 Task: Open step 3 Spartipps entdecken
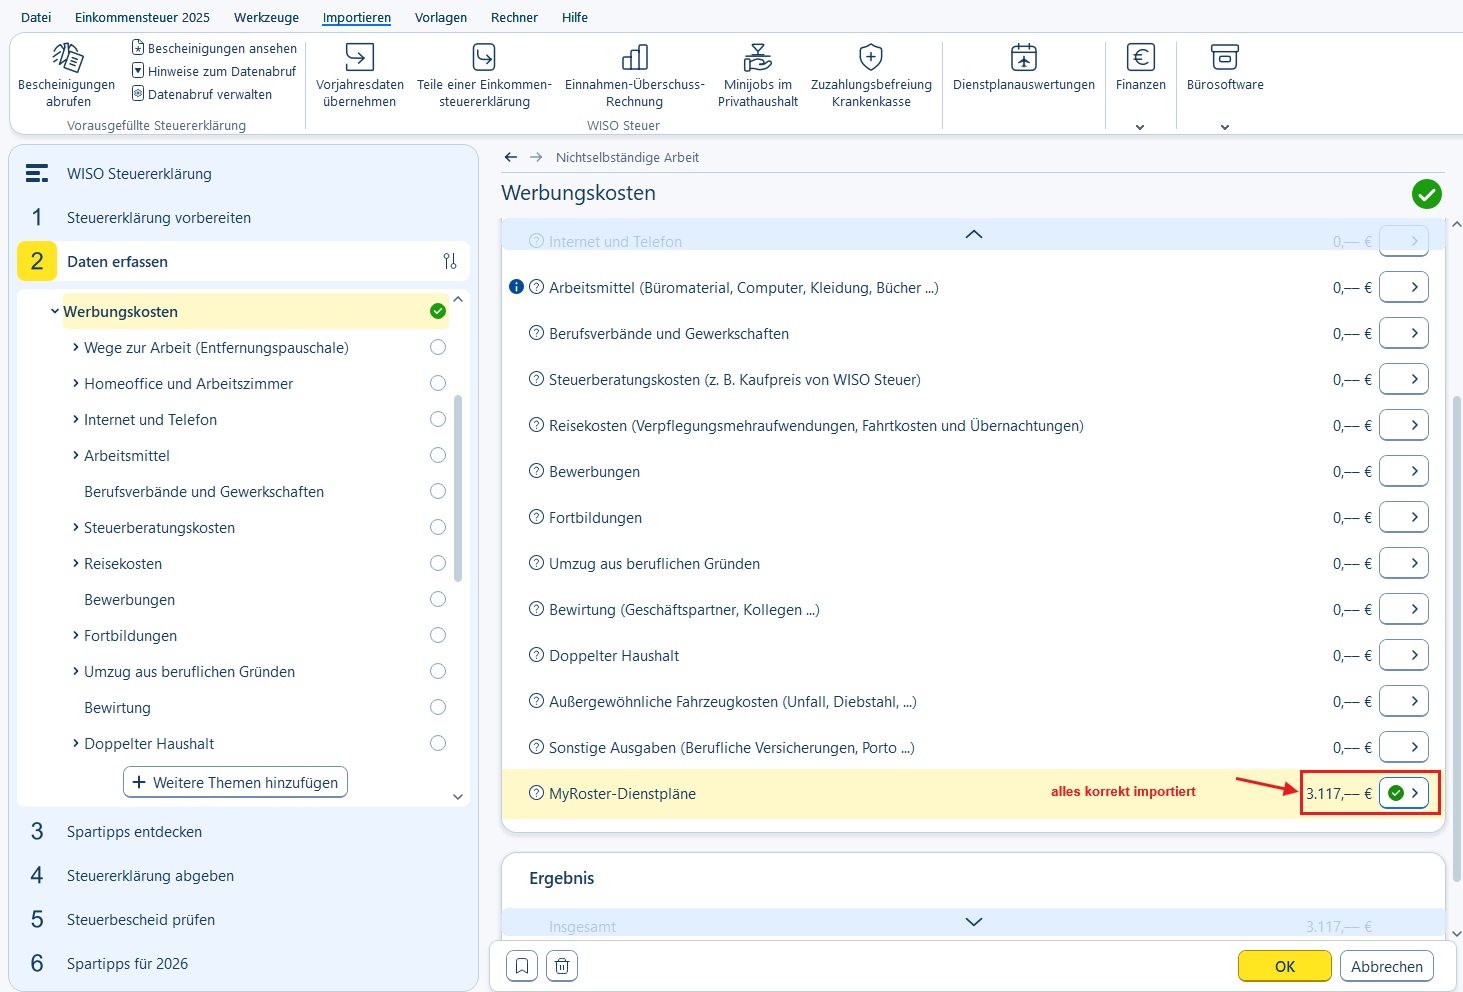134,831
